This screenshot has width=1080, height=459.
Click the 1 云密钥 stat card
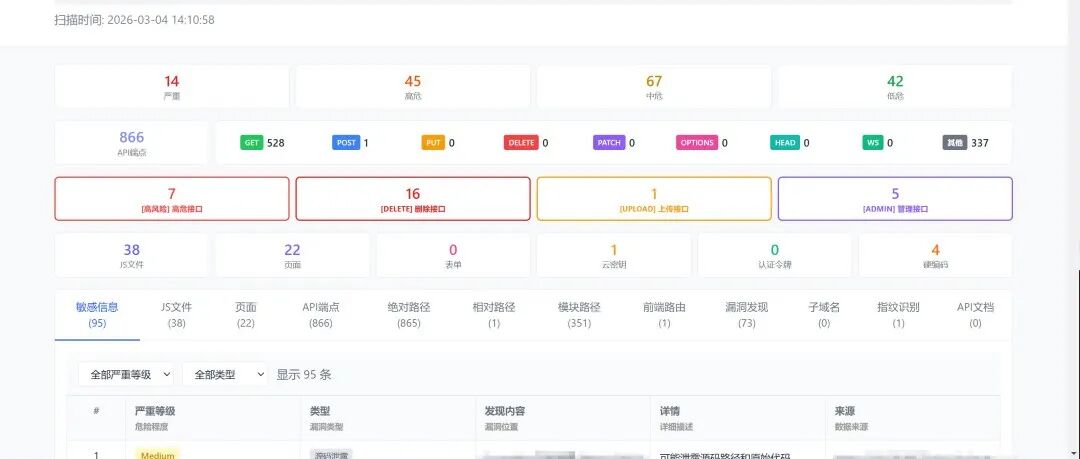pyautogui.click(x=614, y=255)
